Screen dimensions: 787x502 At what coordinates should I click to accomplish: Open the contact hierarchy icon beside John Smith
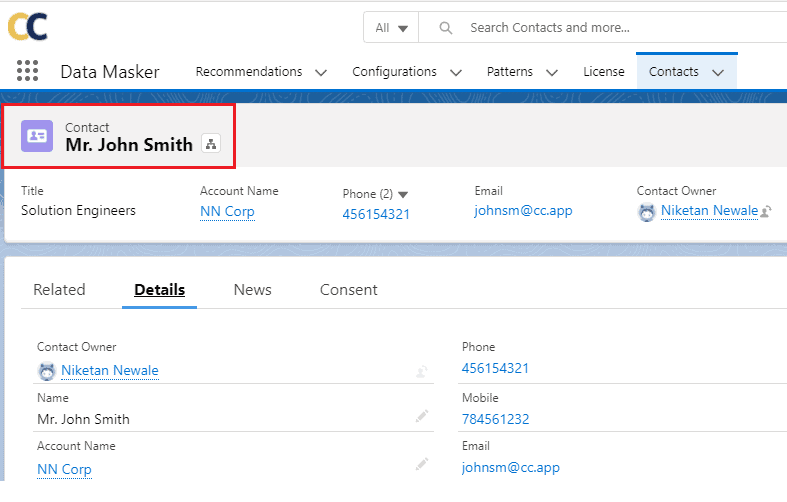pyautogui.click(x=211, y=144)
